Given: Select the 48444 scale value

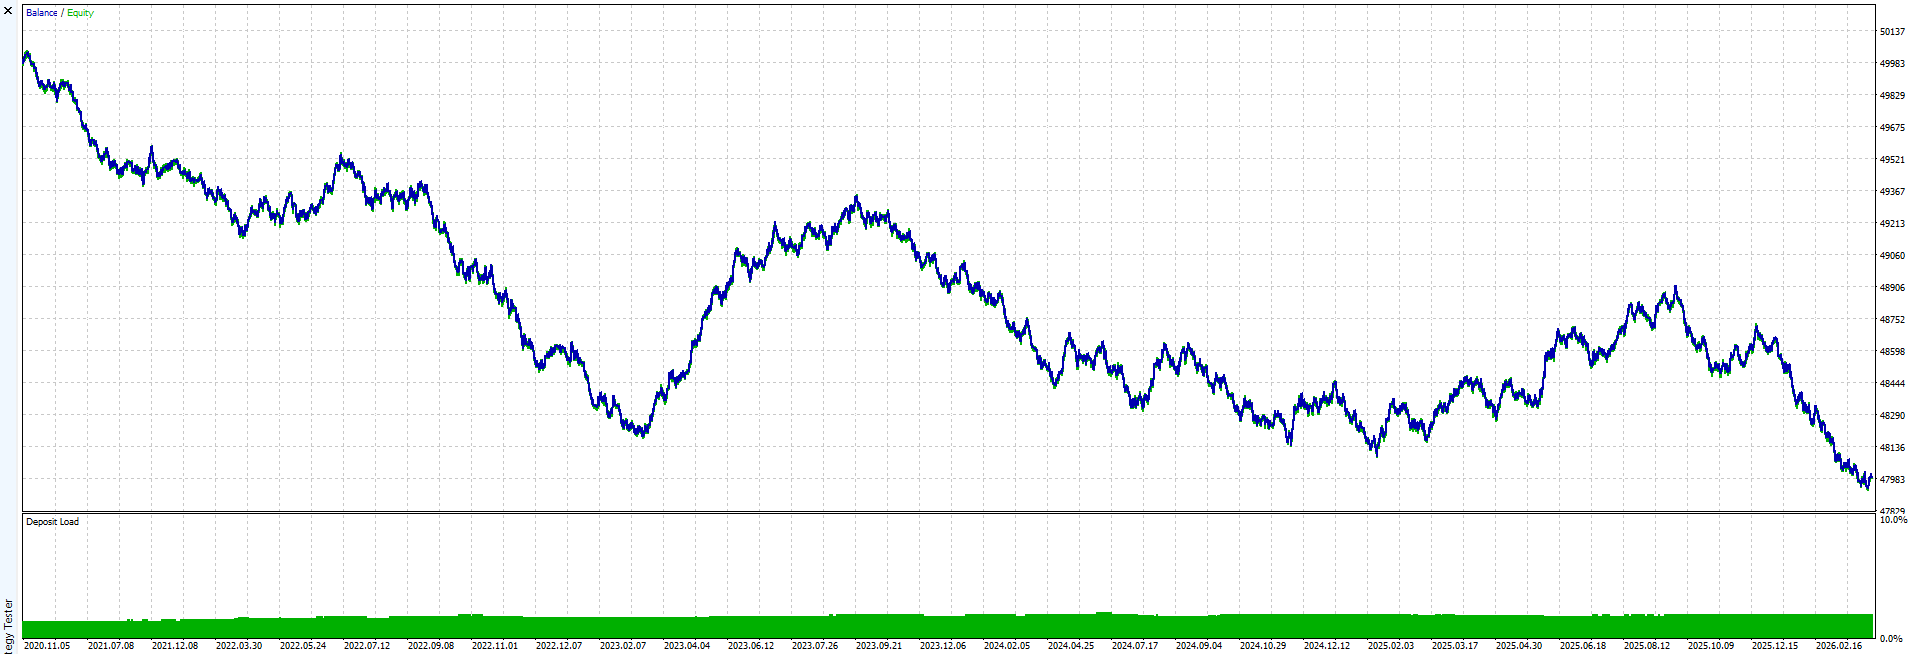Looking at the screenshot, I should pyautogui.click(x=1892, y=384).
